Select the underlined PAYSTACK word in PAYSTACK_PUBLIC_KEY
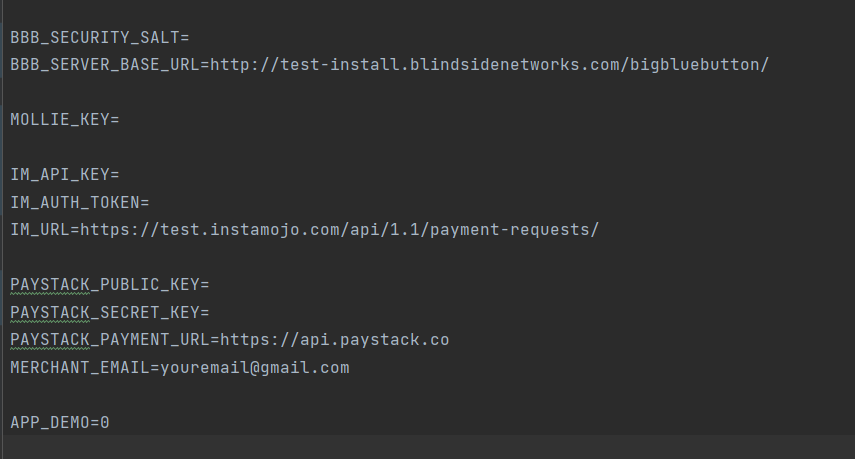 50,285
